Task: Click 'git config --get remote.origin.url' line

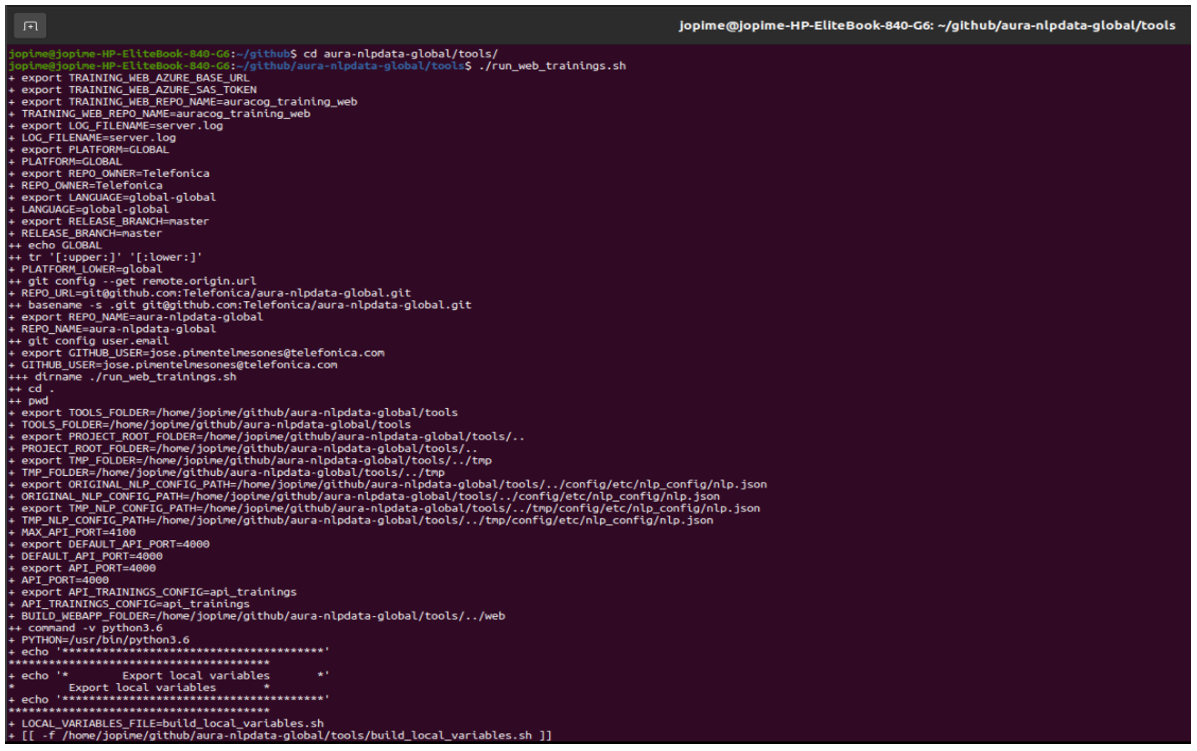Action: [x=133, y=281]
